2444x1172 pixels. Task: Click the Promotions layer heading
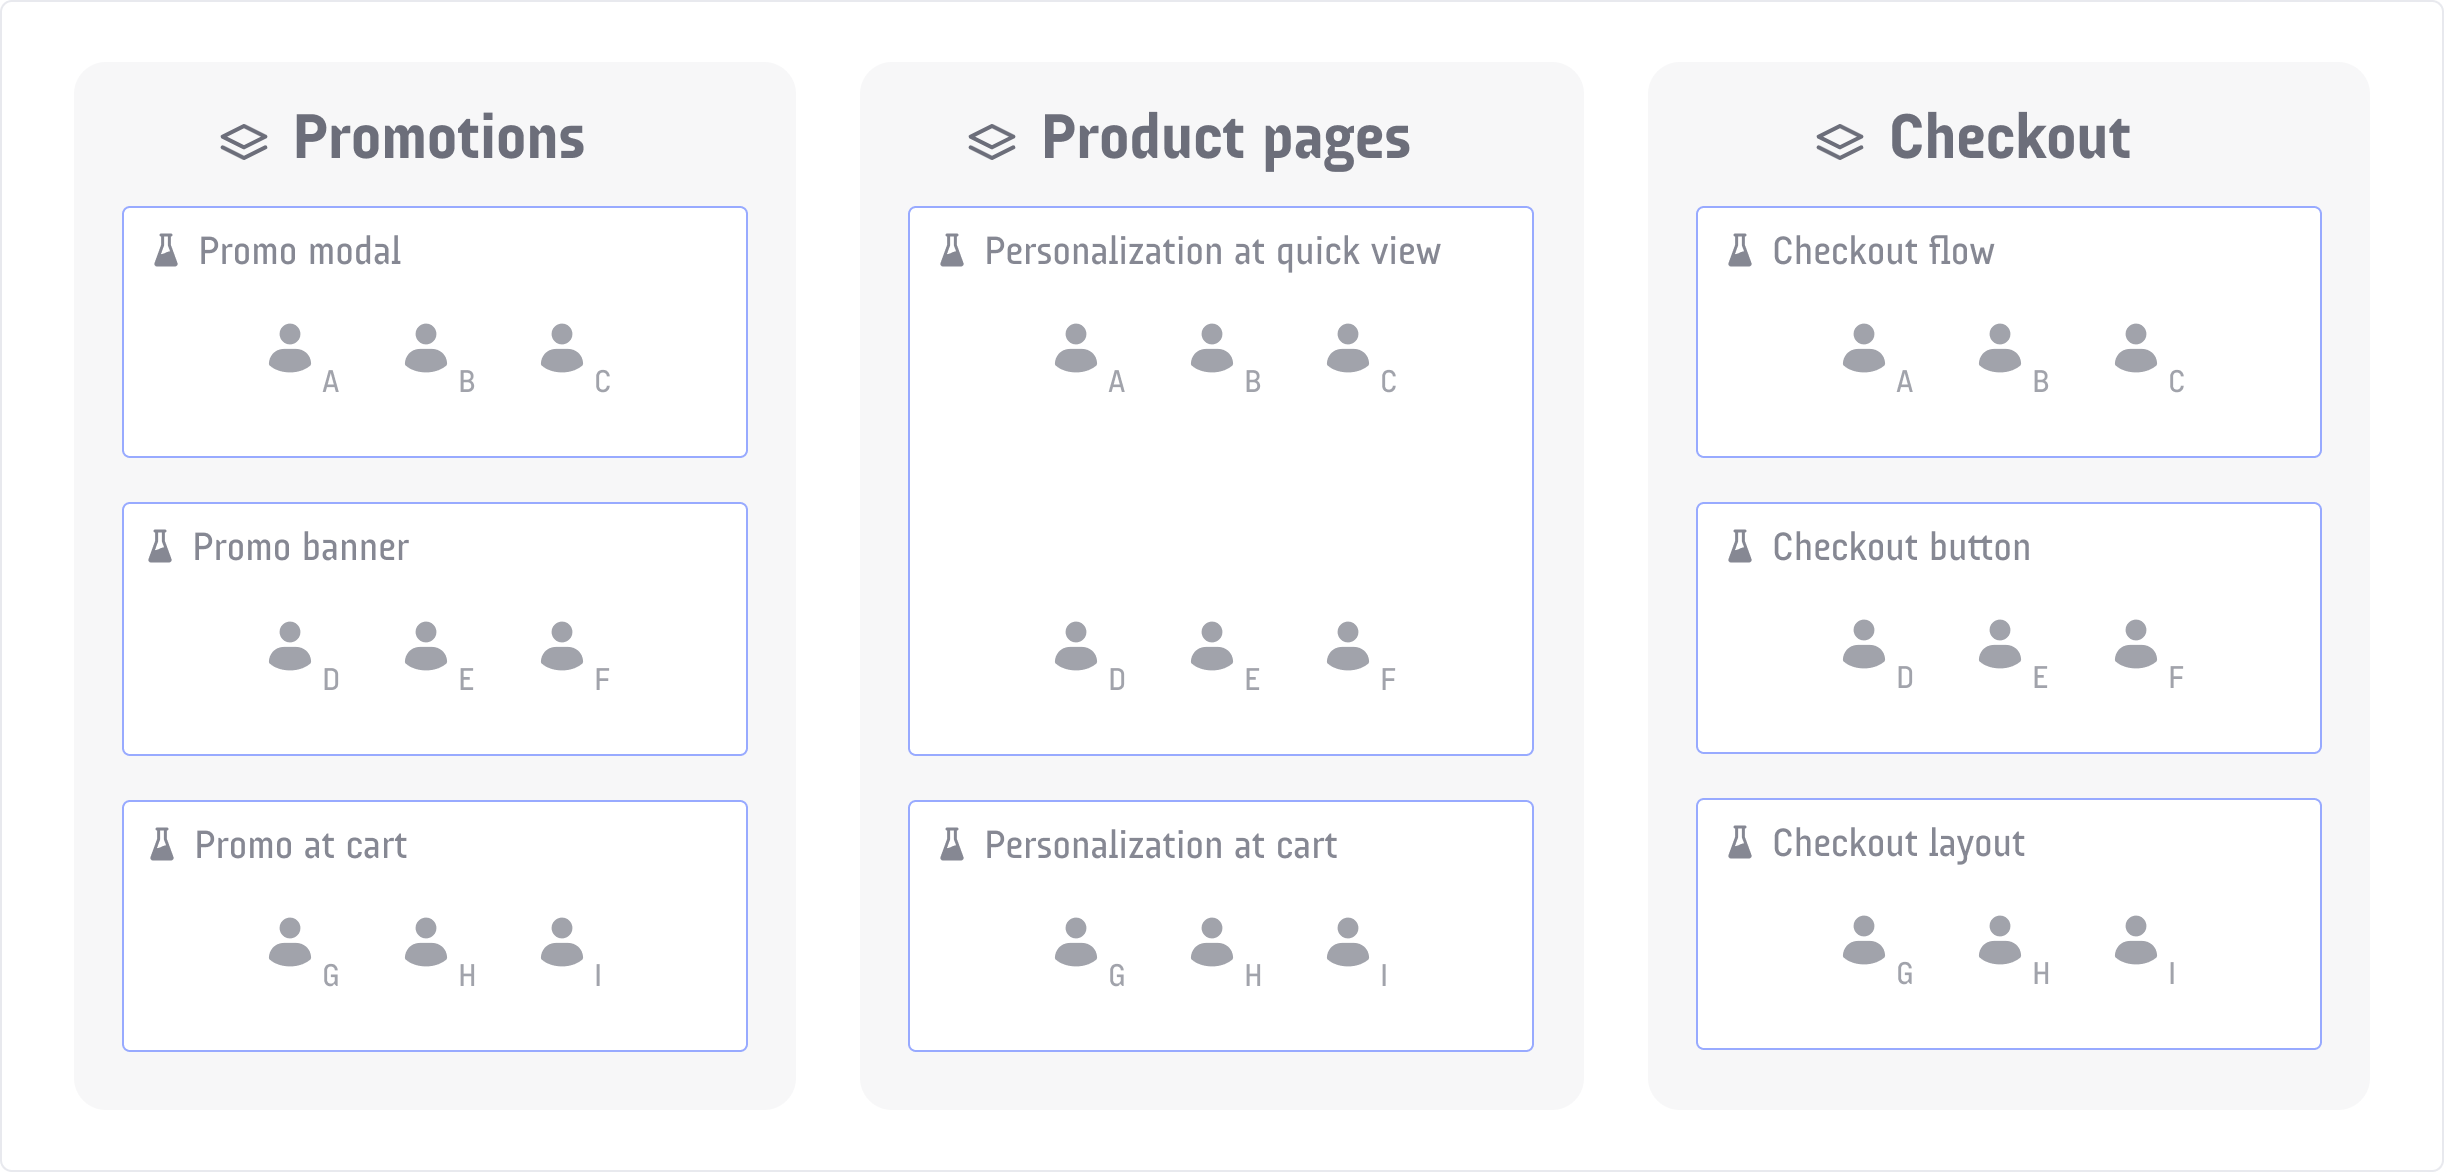pyautogui.click(x=438, y=138)
